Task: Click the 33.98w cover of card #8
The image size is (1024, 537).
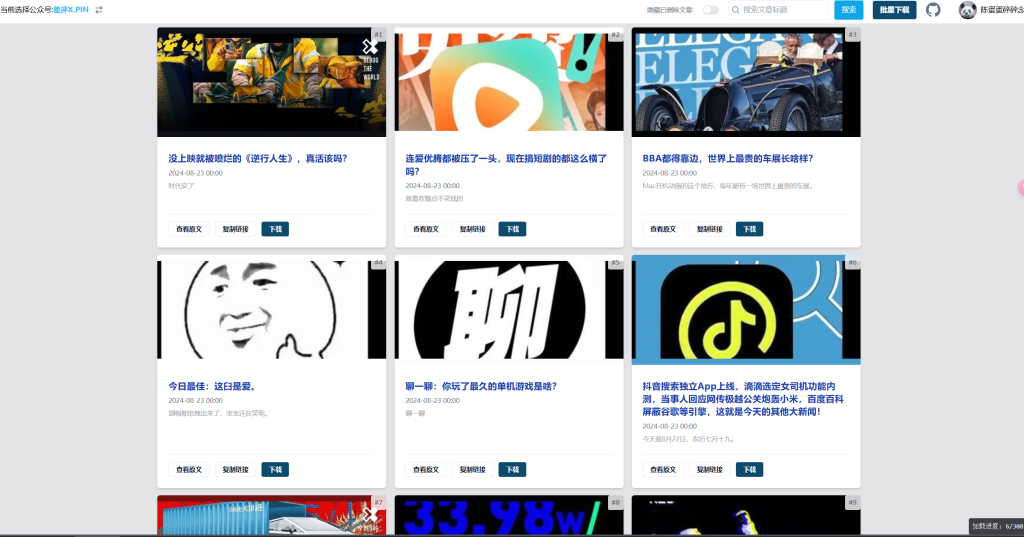Action: point(509,515)
